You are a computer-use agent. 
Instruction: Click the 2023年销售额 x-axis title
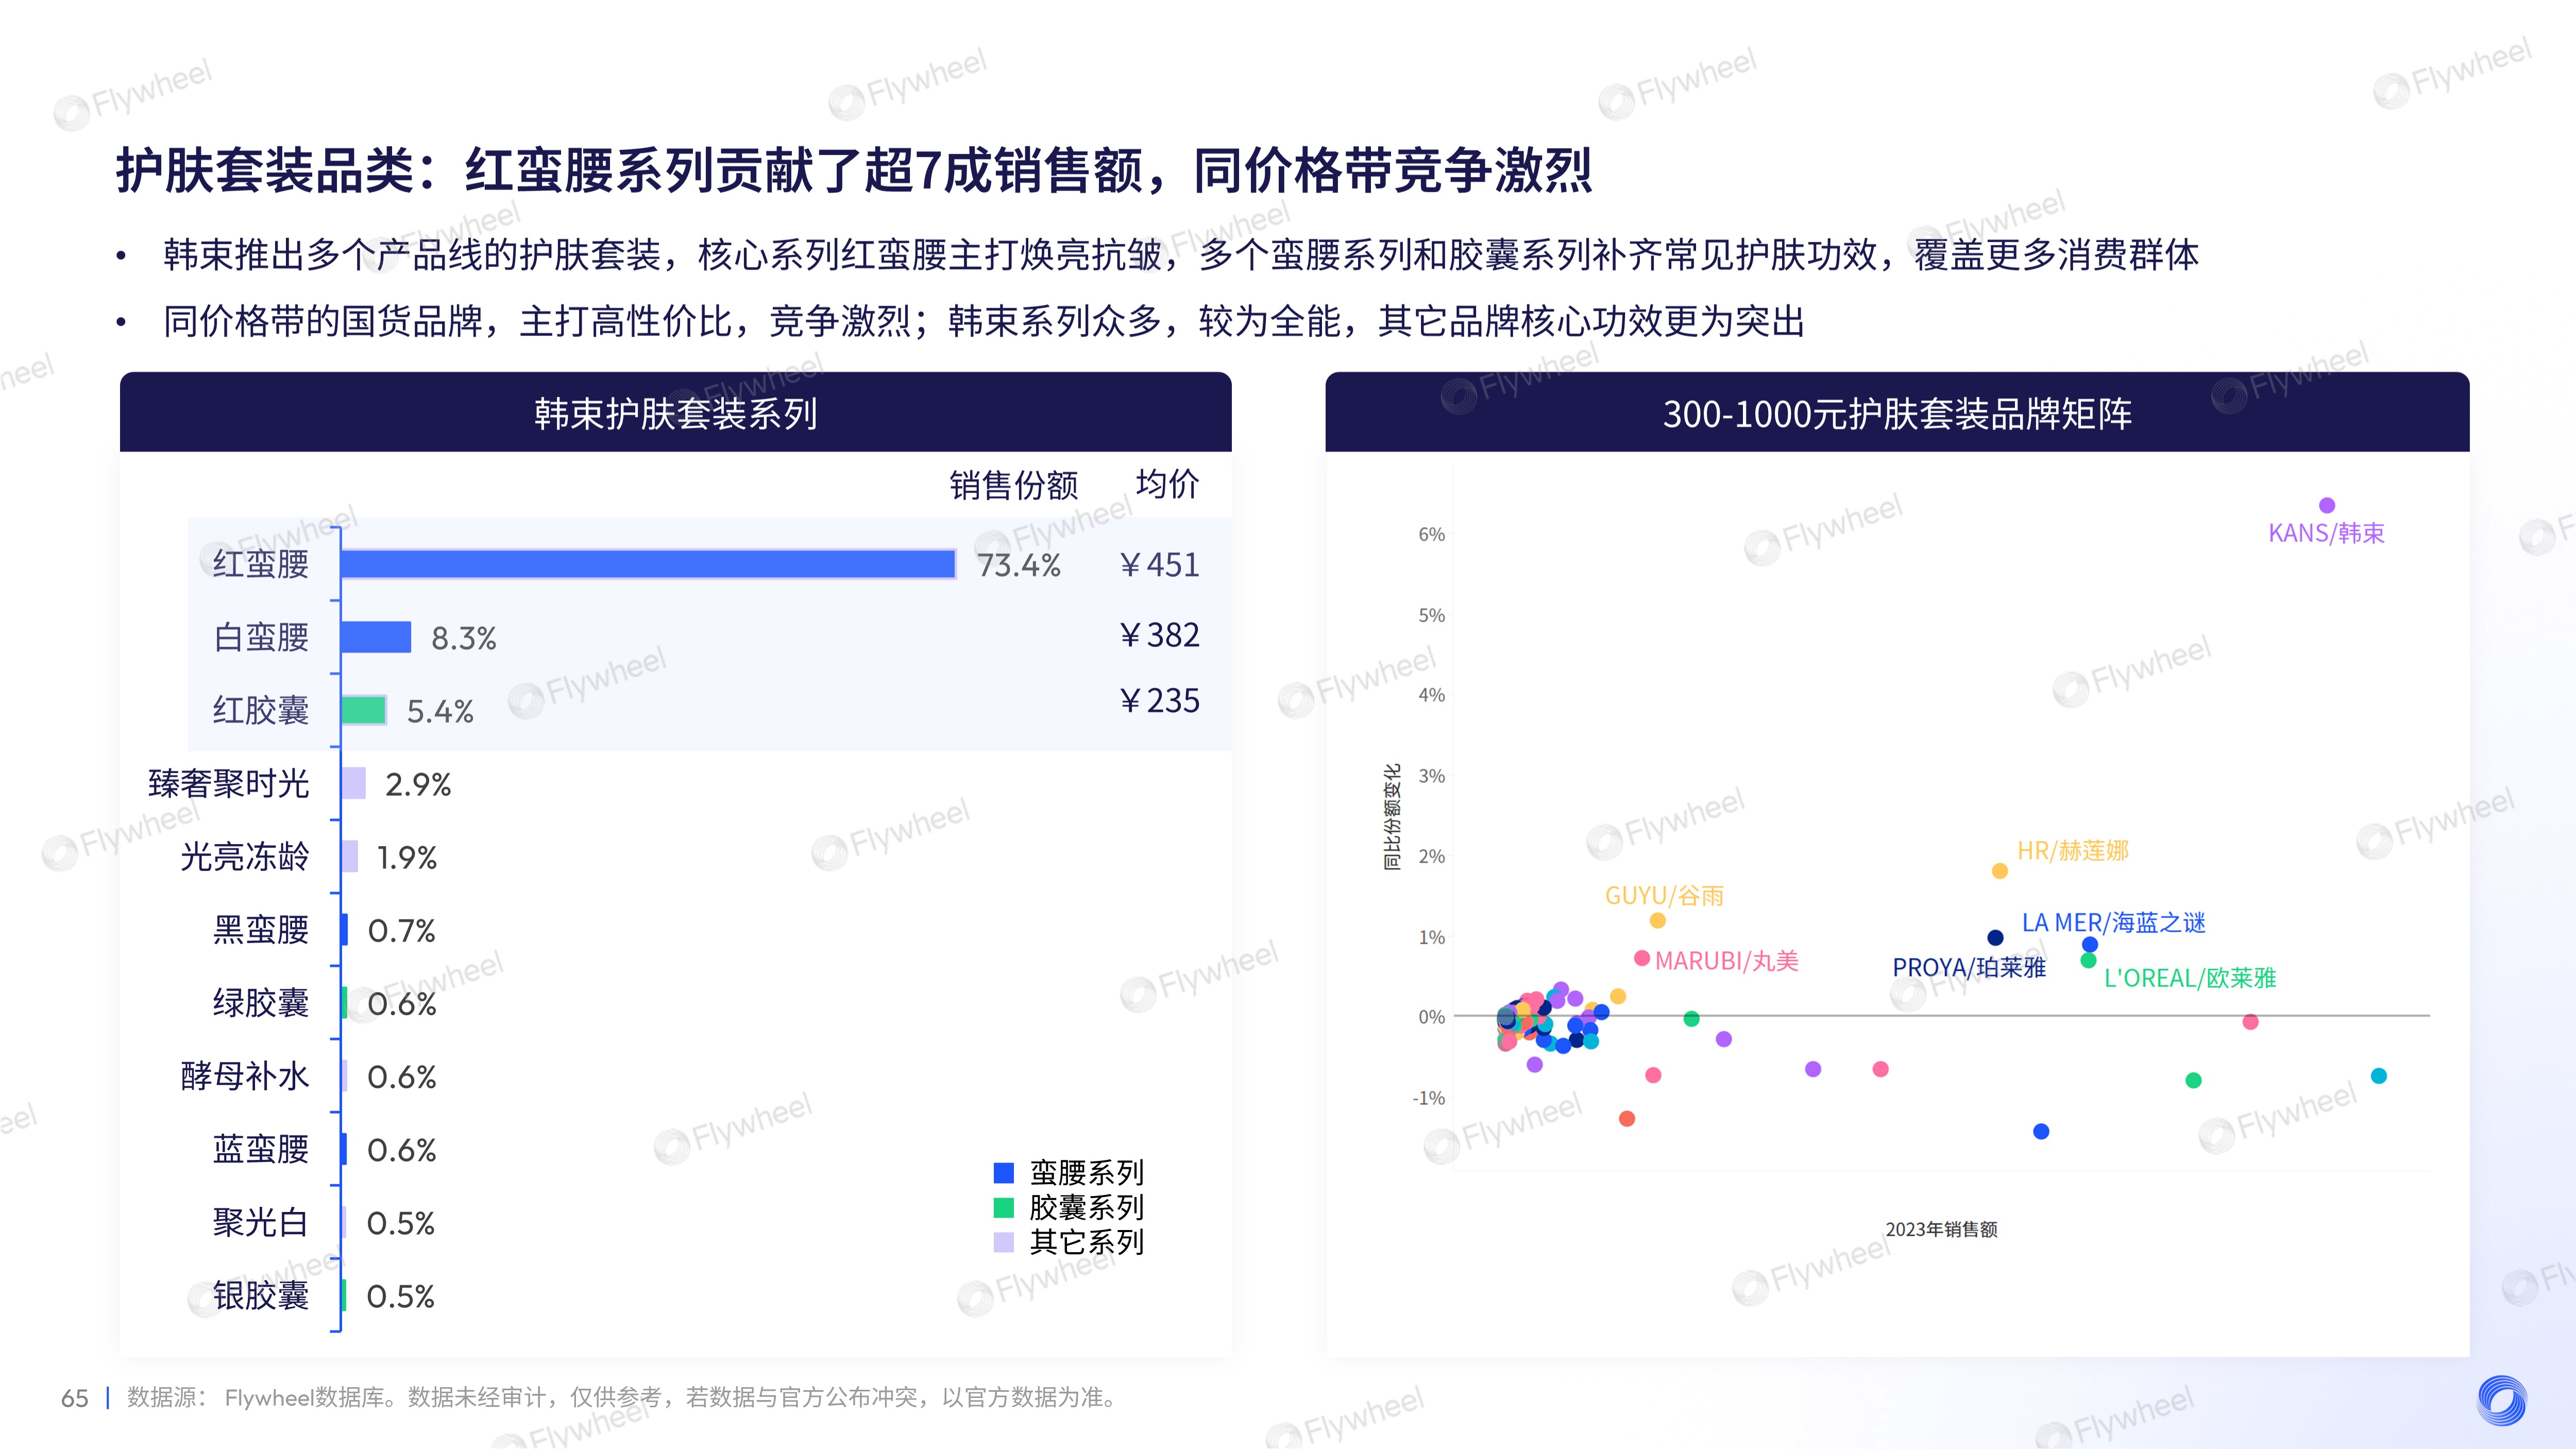pos(1941,1229)
